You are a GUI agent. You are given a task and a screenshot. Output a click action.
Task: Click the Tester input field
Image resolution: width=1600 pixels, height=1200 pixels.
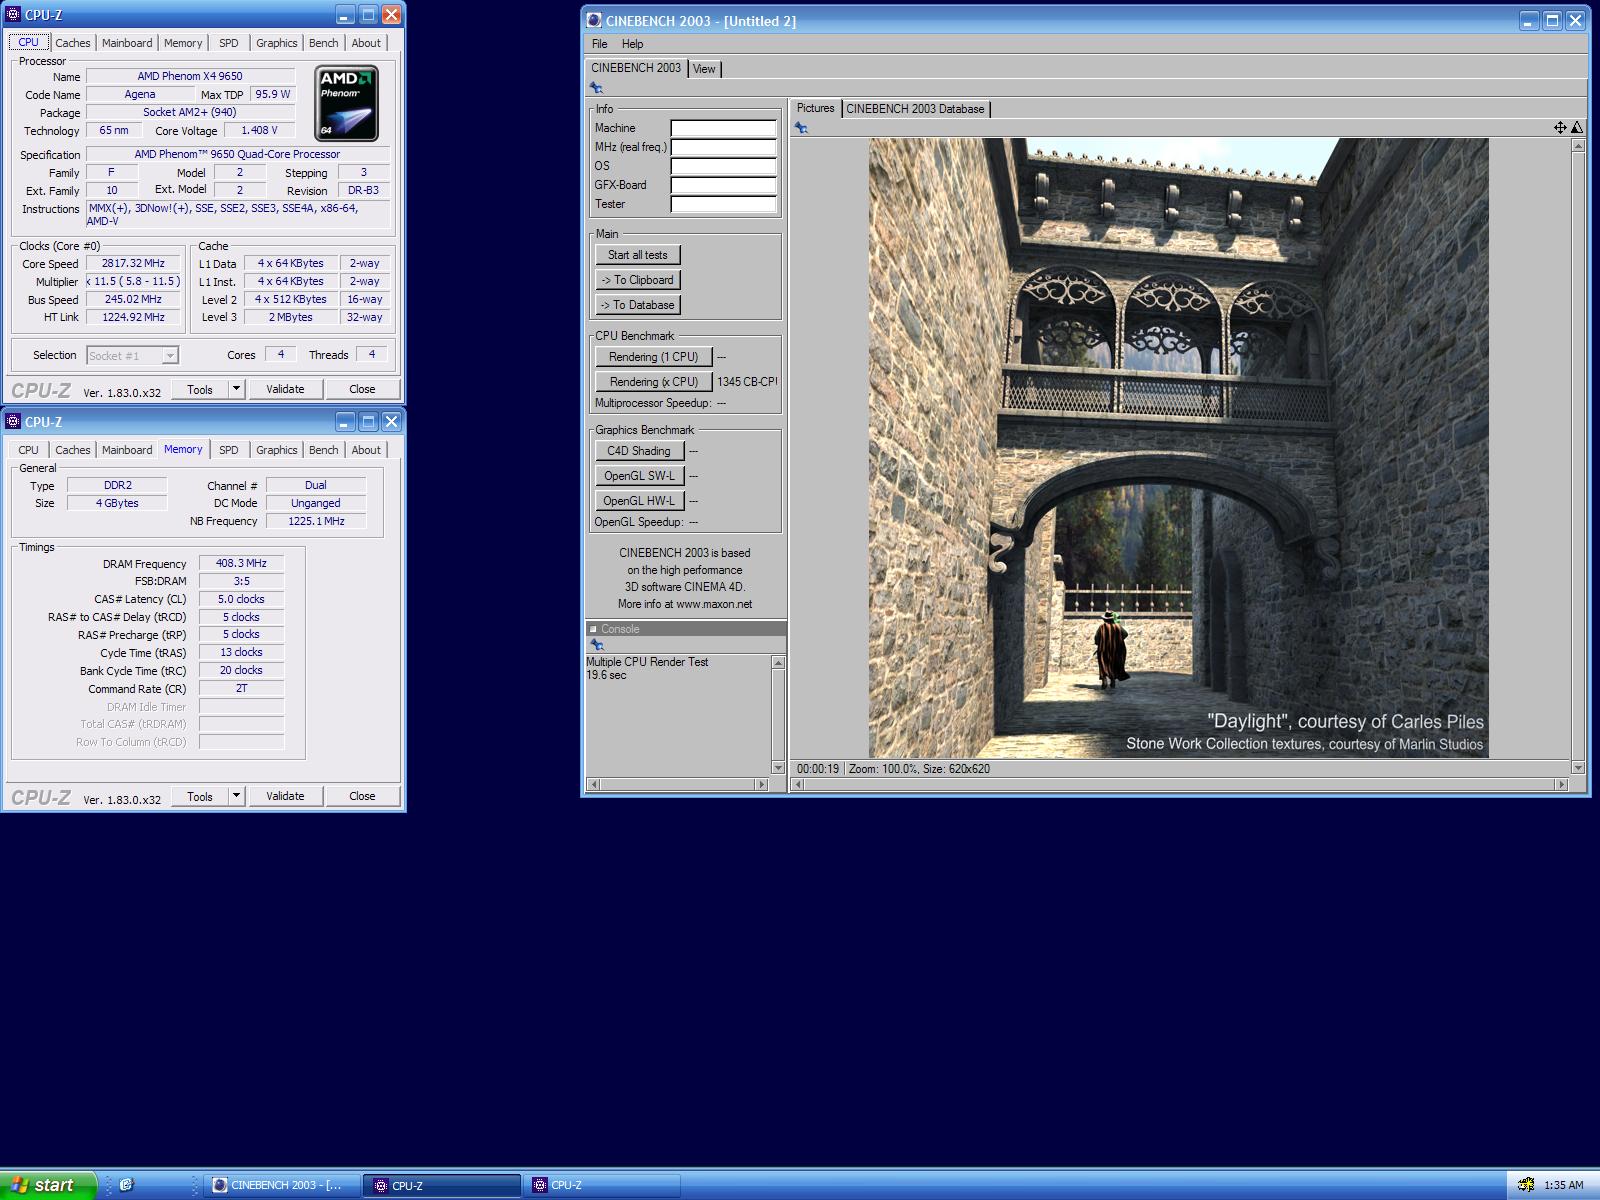723,204
